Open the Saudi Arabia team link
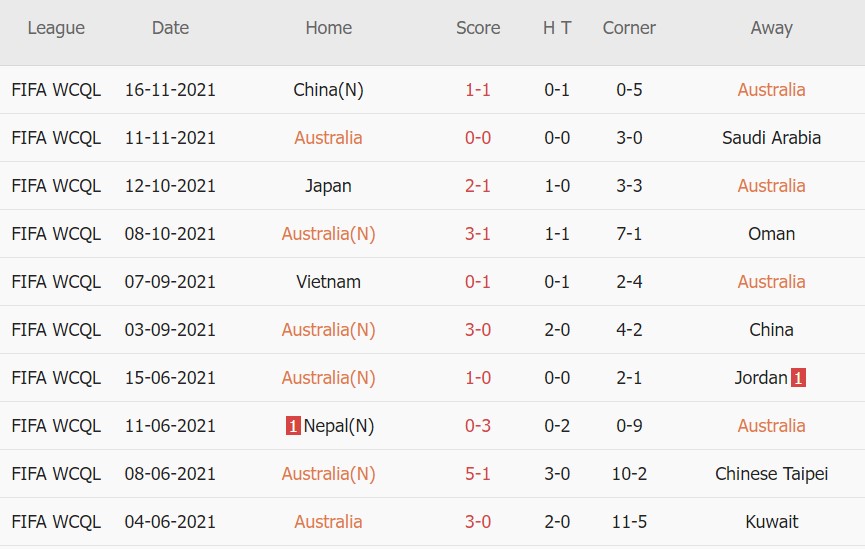This screenshot has height=549, width=865. (x=771, y=138)
